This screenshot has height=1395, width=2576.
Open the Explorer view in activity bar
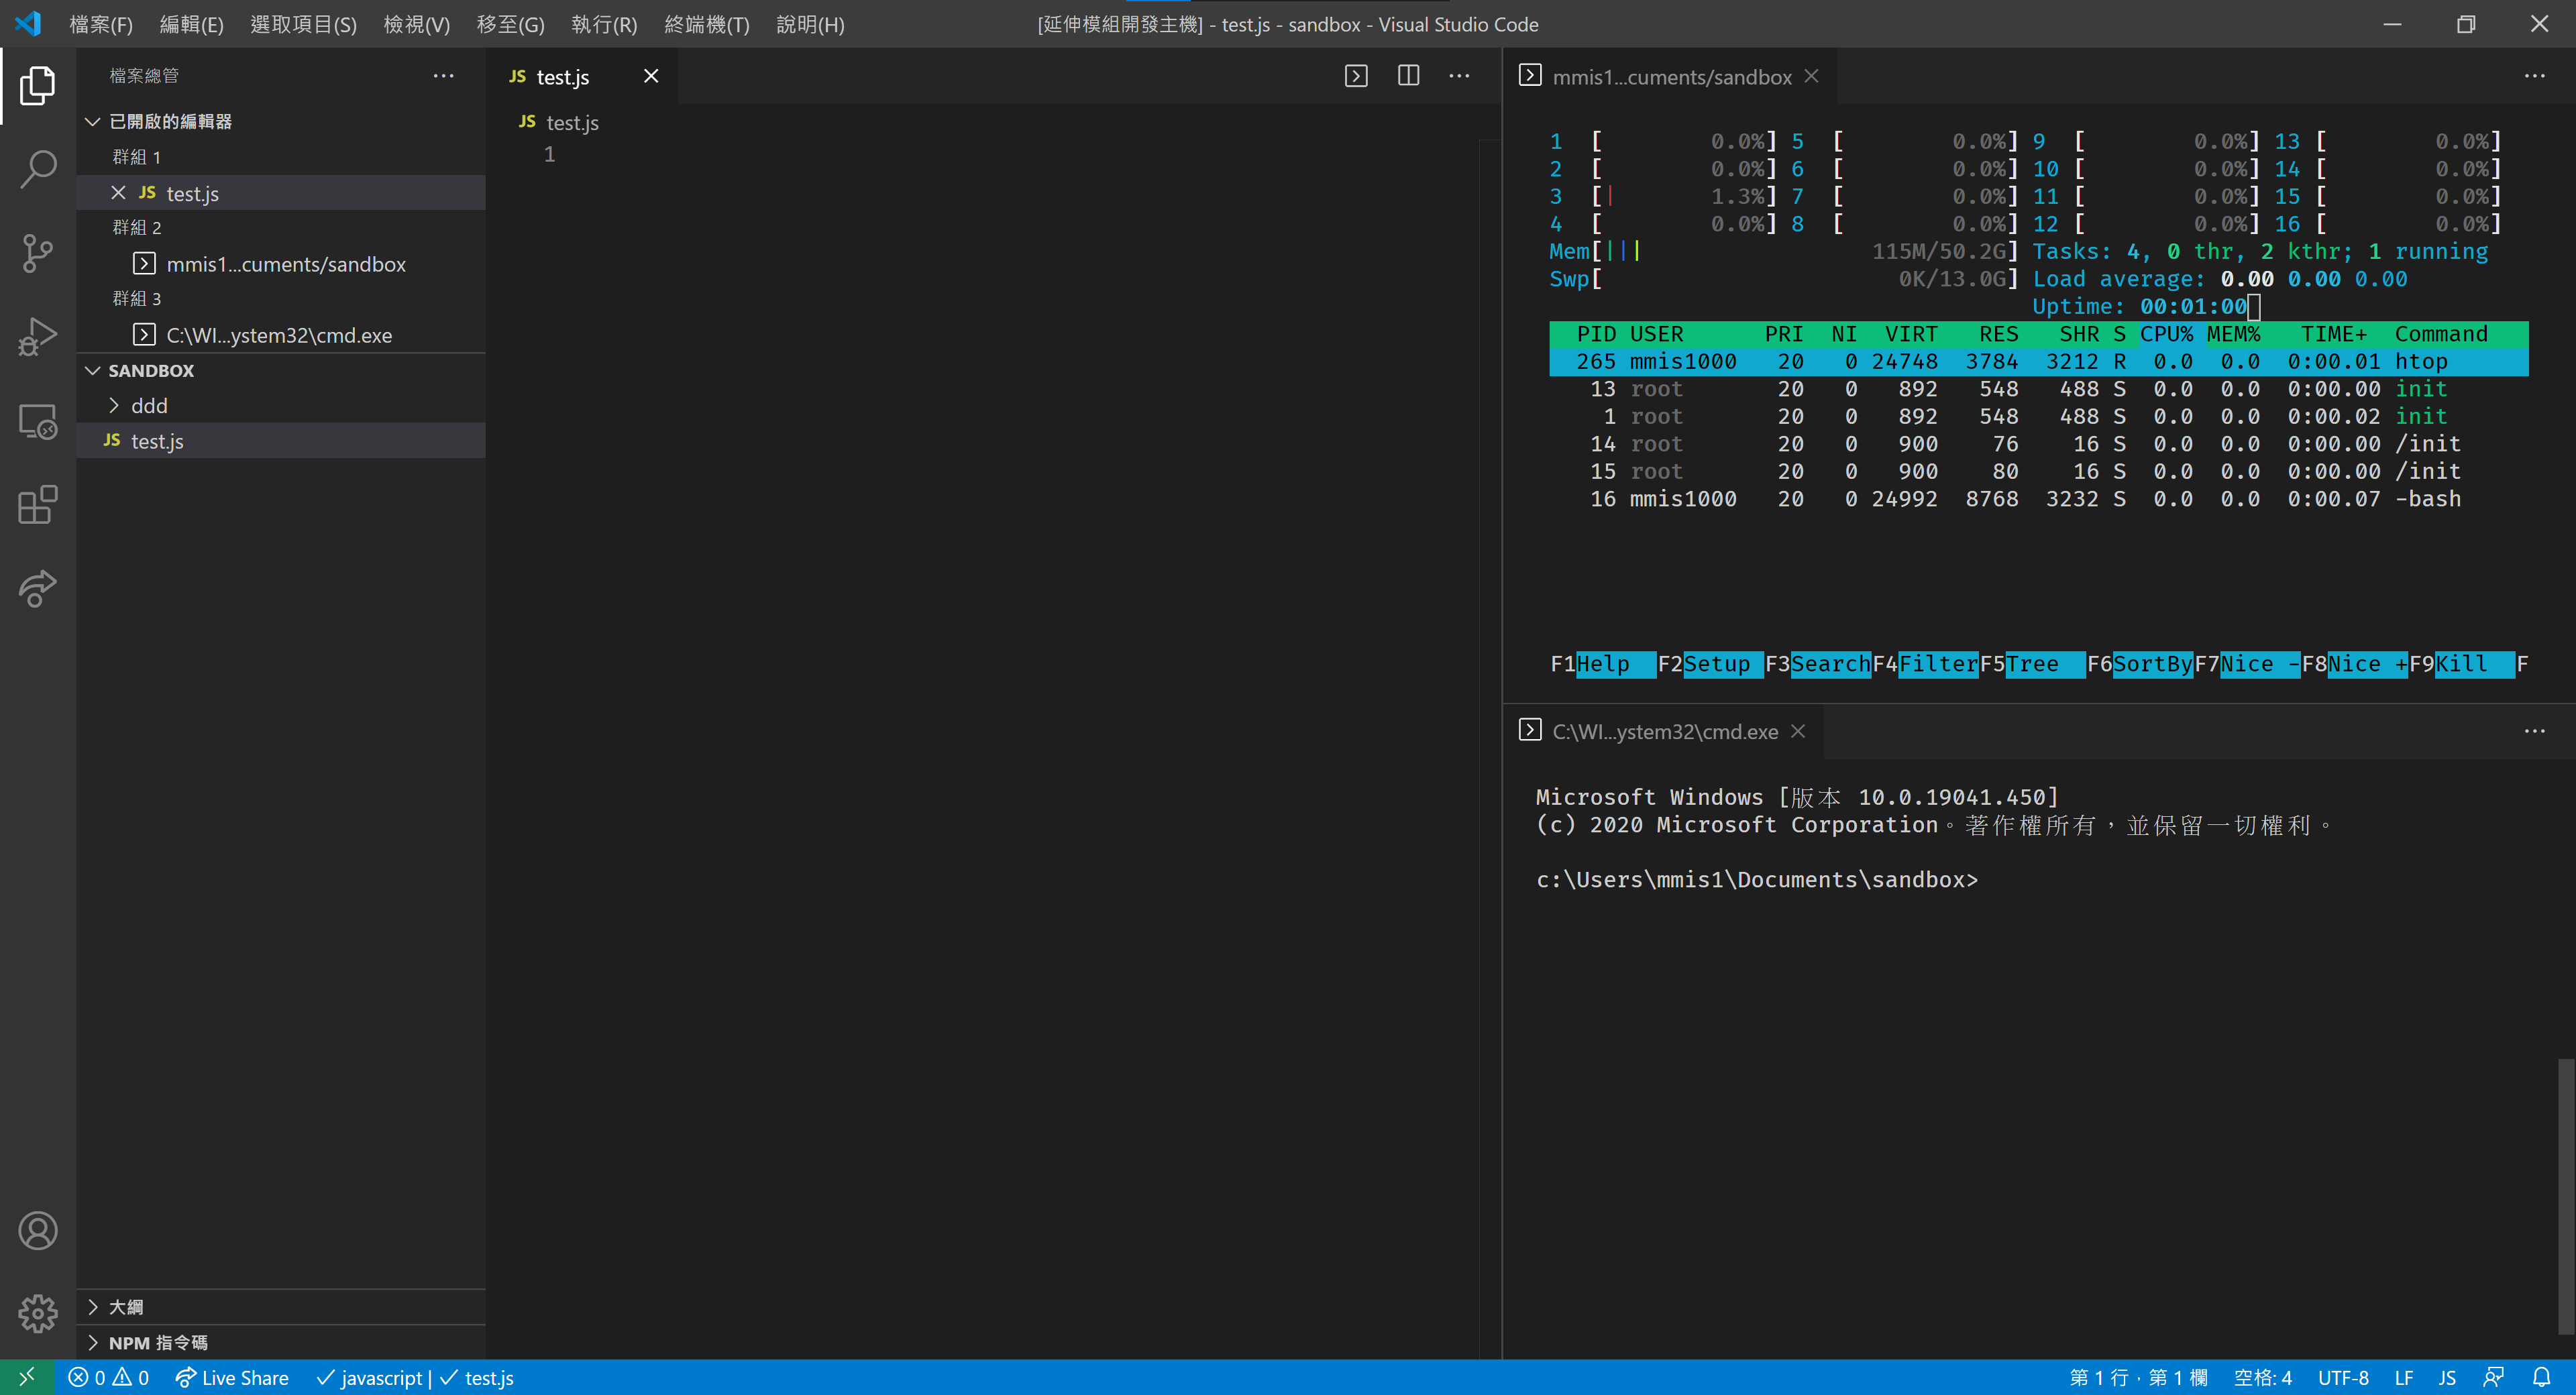point(38,85)
